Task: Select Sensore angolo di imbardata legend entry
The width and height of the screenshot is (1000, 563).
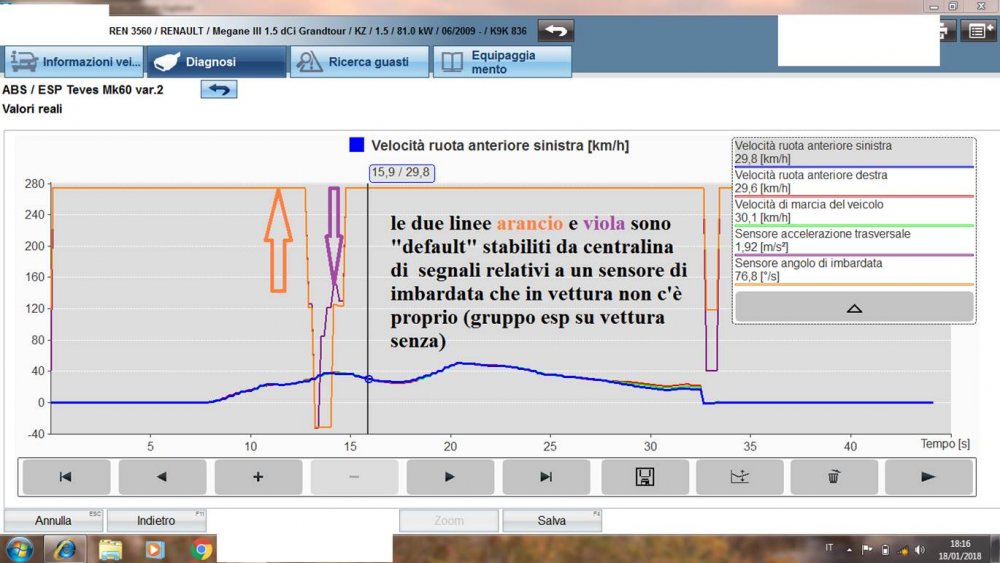Action: point(853,270)
